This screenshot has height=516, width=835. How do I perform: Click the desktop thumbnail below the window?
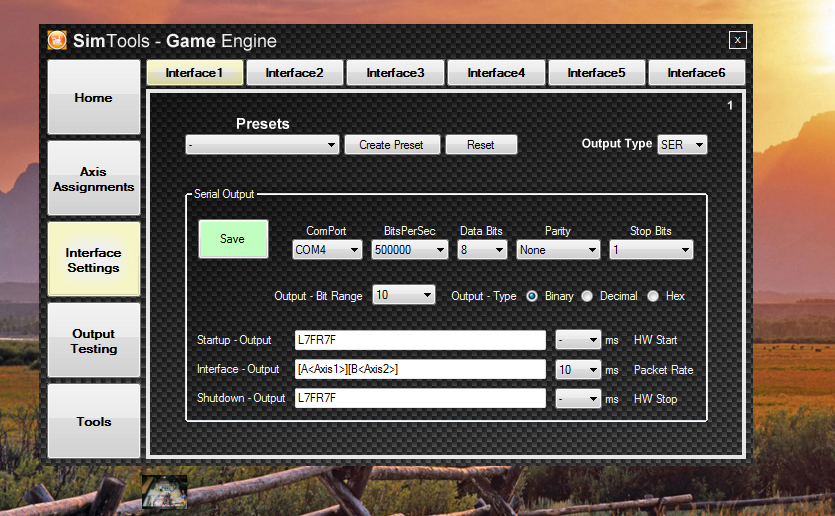(165, 492)
